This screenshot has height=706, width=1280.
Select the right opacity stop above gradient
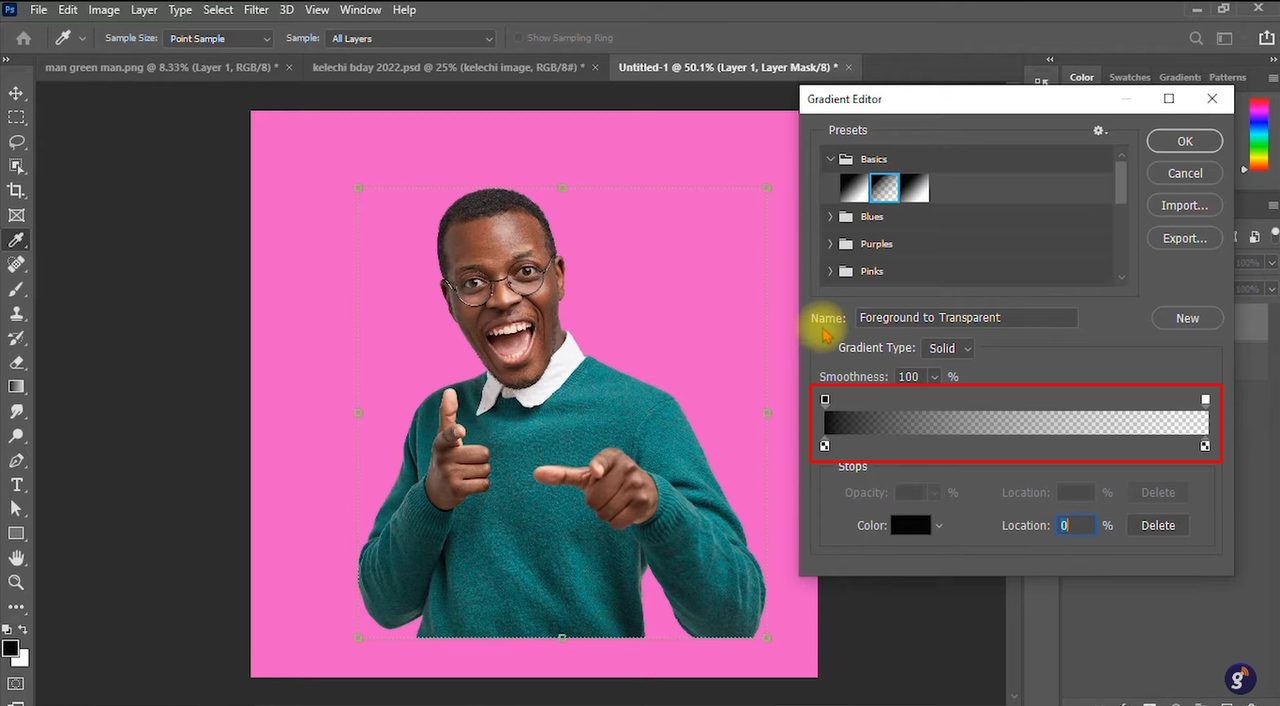[1205, 399]
